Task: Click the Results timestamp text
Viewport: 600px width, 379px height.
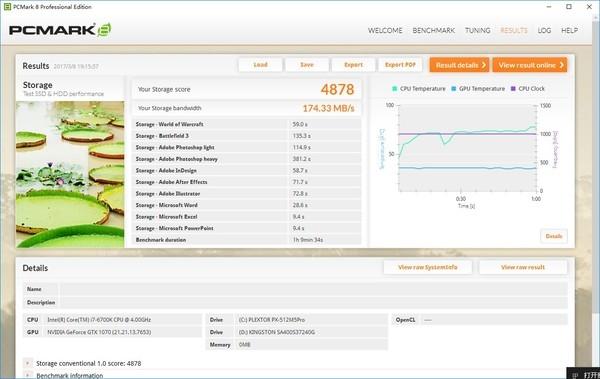Action: tap(76, 67)
